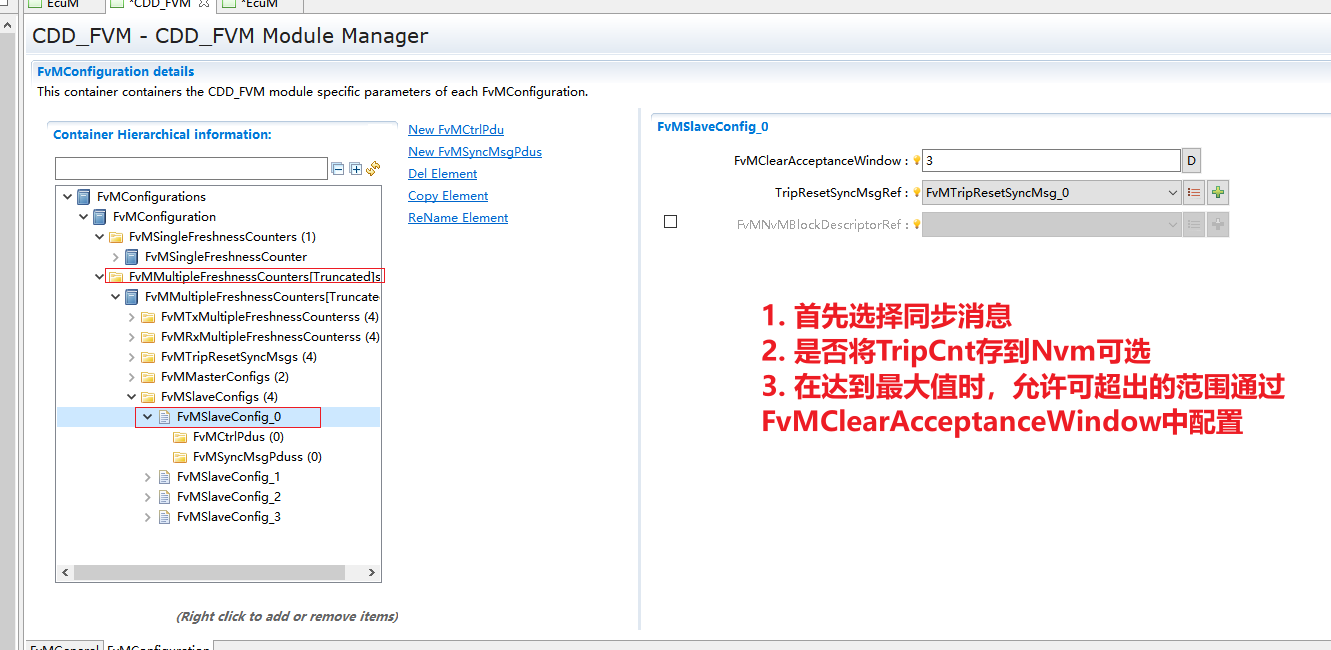Collapse the FvMSlaveConfigs folder node
Image resolution: width=1331 pixels, height=650 pixels.
[132, 397]
